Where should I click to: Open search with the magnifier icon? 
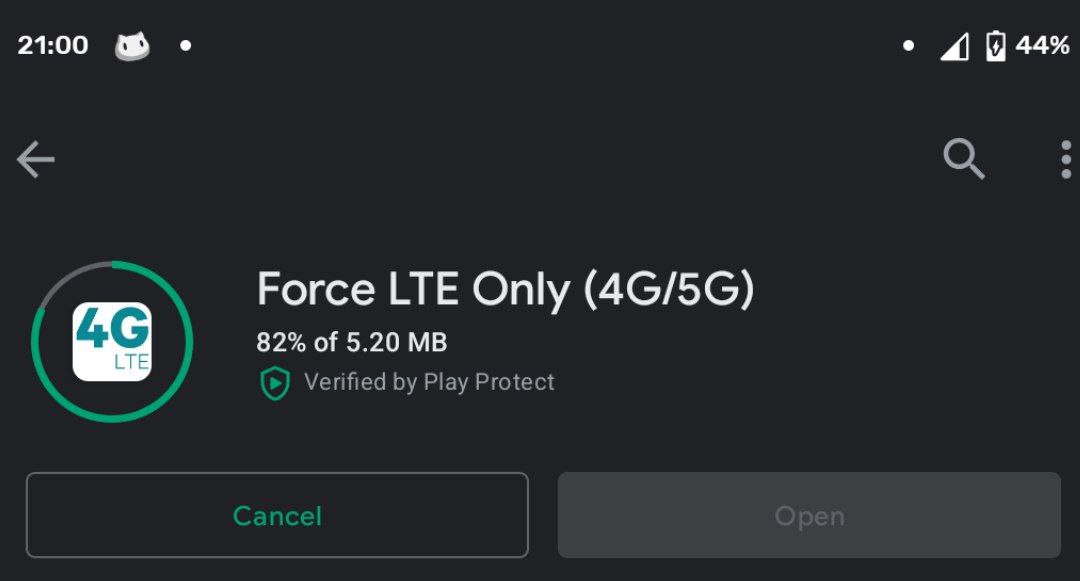964,158
